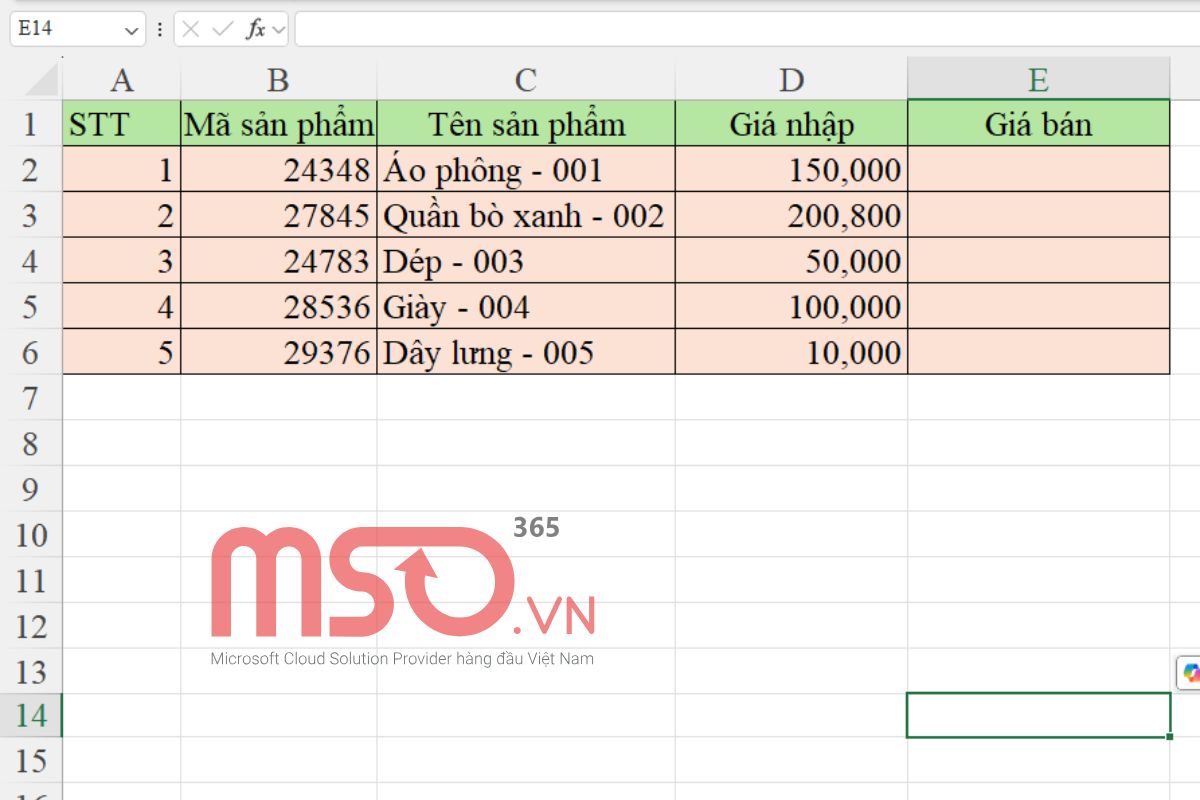Screen dimensions: 1200x800
Task: Select row 15 header
Action: pyautogui.click(x=31, y=761)
